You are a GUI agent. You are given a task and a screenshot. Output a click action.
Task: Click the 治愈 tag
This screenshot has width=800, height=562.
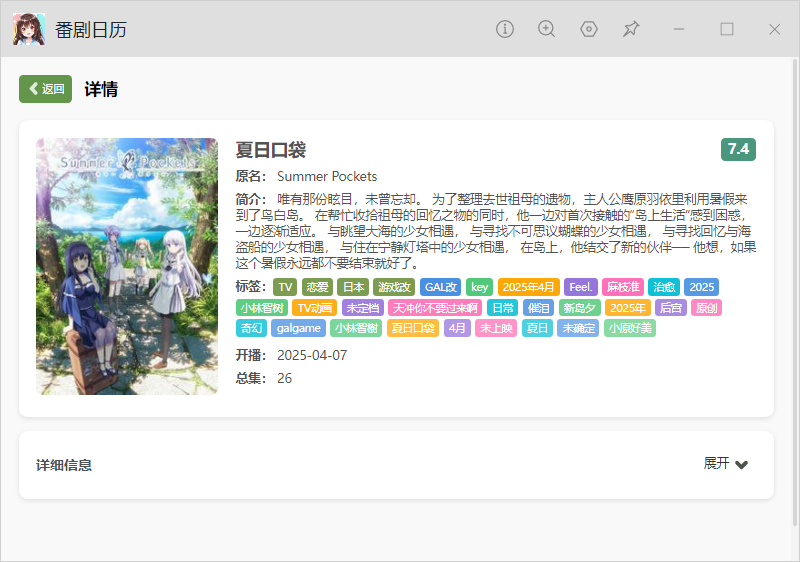coord(664,287)
